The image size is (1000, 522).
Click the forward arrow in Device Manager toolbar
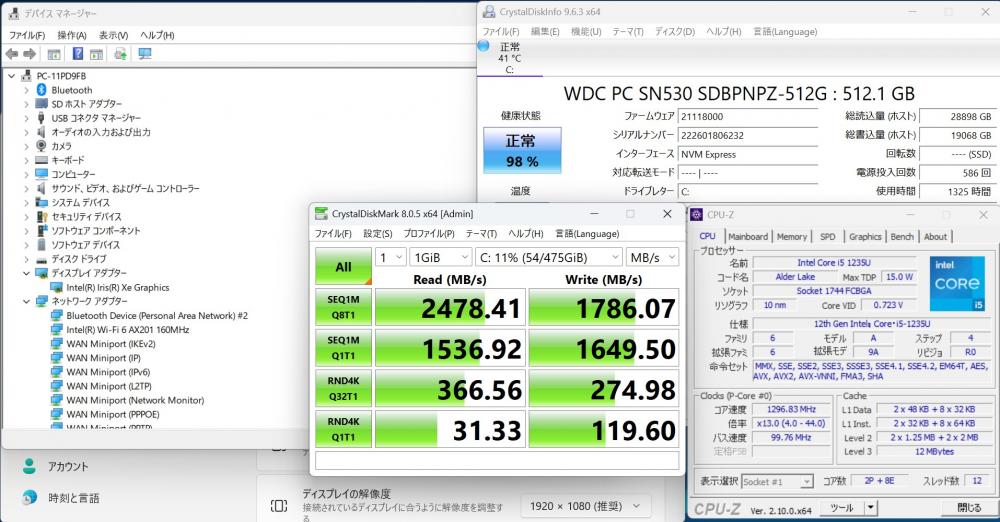pyautogui.click(x=29, y=54)
